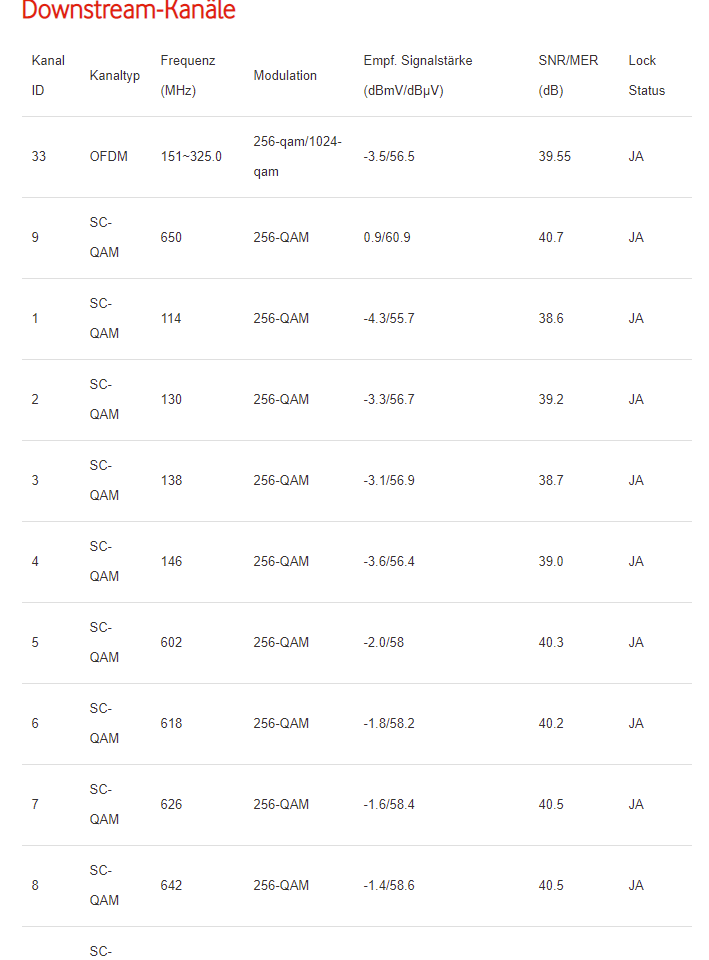Select the OFDM channel type cell

[x=108, y=157]
